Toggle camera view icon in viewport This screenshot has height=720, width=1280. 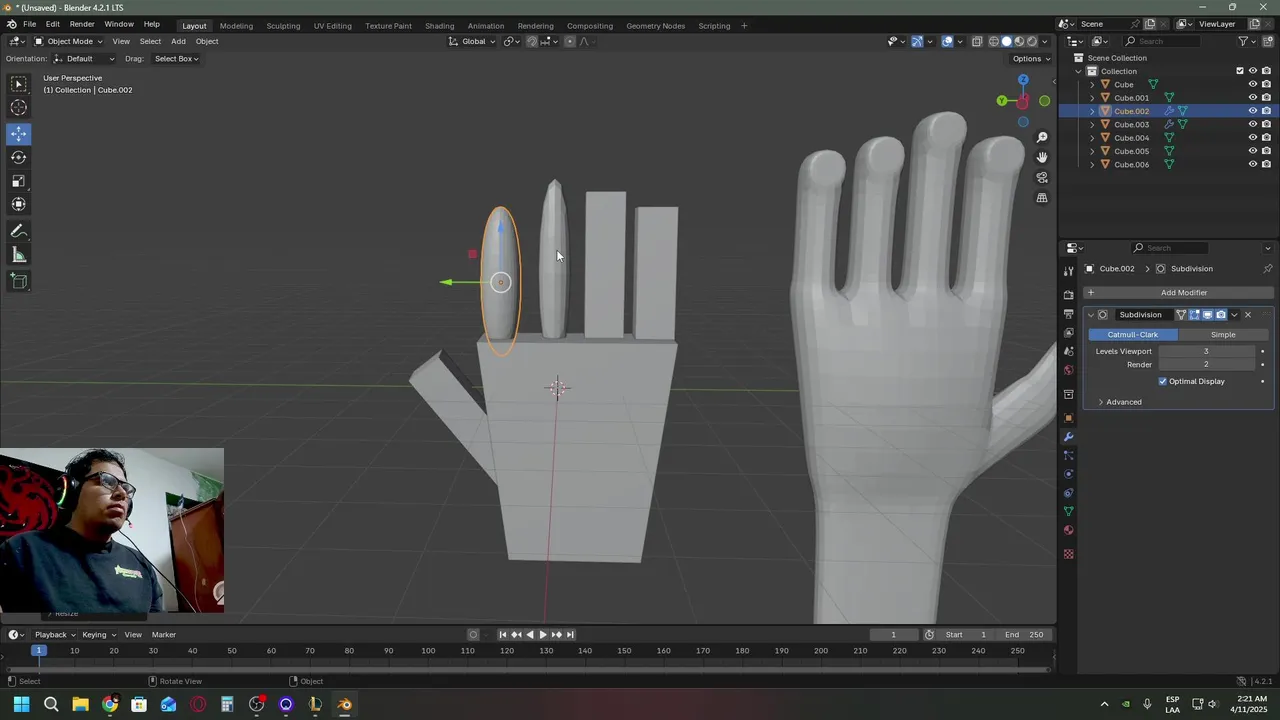pyautogui.click(x=1042, y=177)
